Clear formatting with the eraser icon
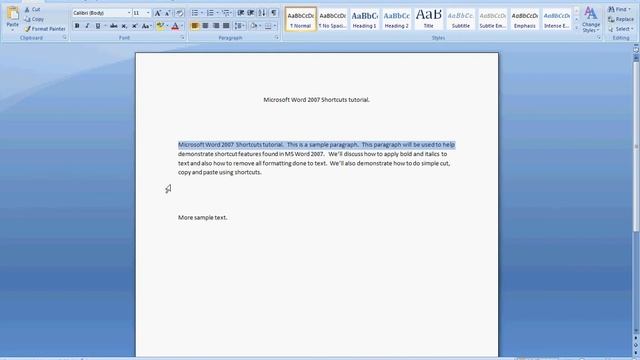Viewport: 640px width, 360px height. 180,13
